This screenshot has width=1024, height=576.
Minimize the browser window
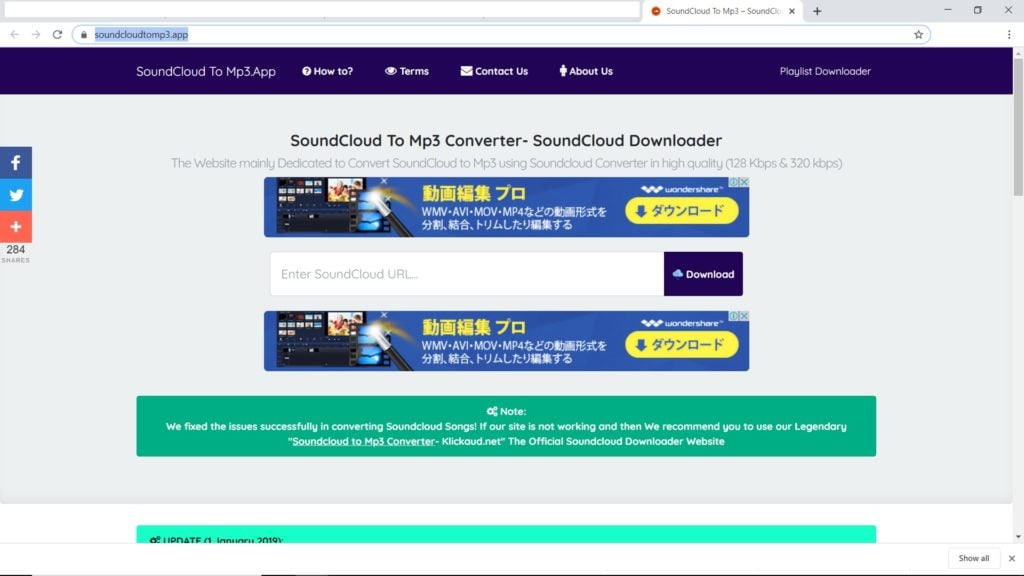coord(948,10)
